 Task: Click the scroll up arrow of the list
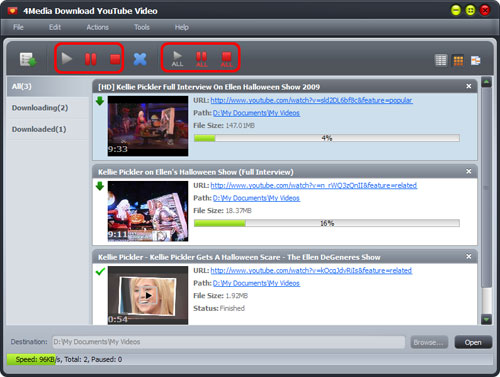487,82
